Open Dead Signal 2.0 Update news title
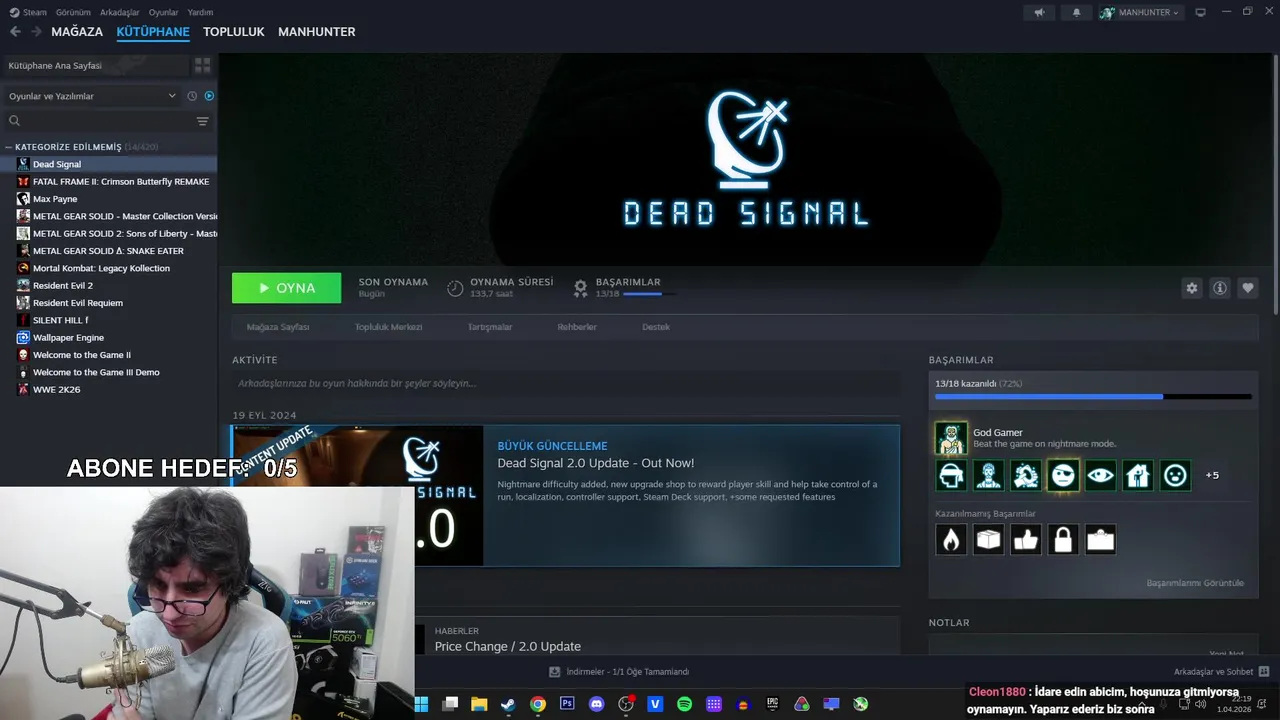The height and width of the screenshot is (720, 1280). coord(595,463)
